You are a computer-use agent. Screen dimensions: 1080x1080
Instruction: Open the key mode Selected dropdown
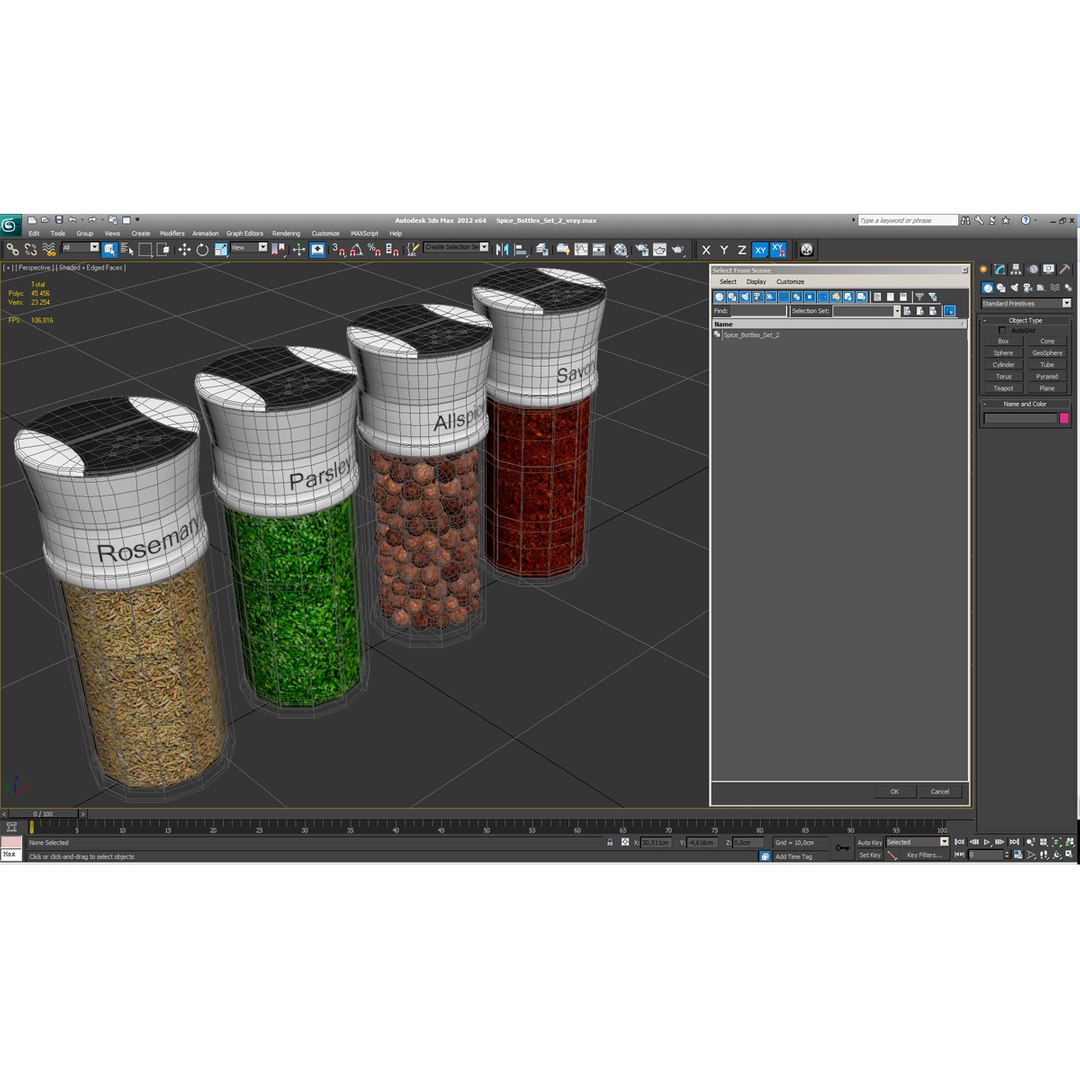917,842
